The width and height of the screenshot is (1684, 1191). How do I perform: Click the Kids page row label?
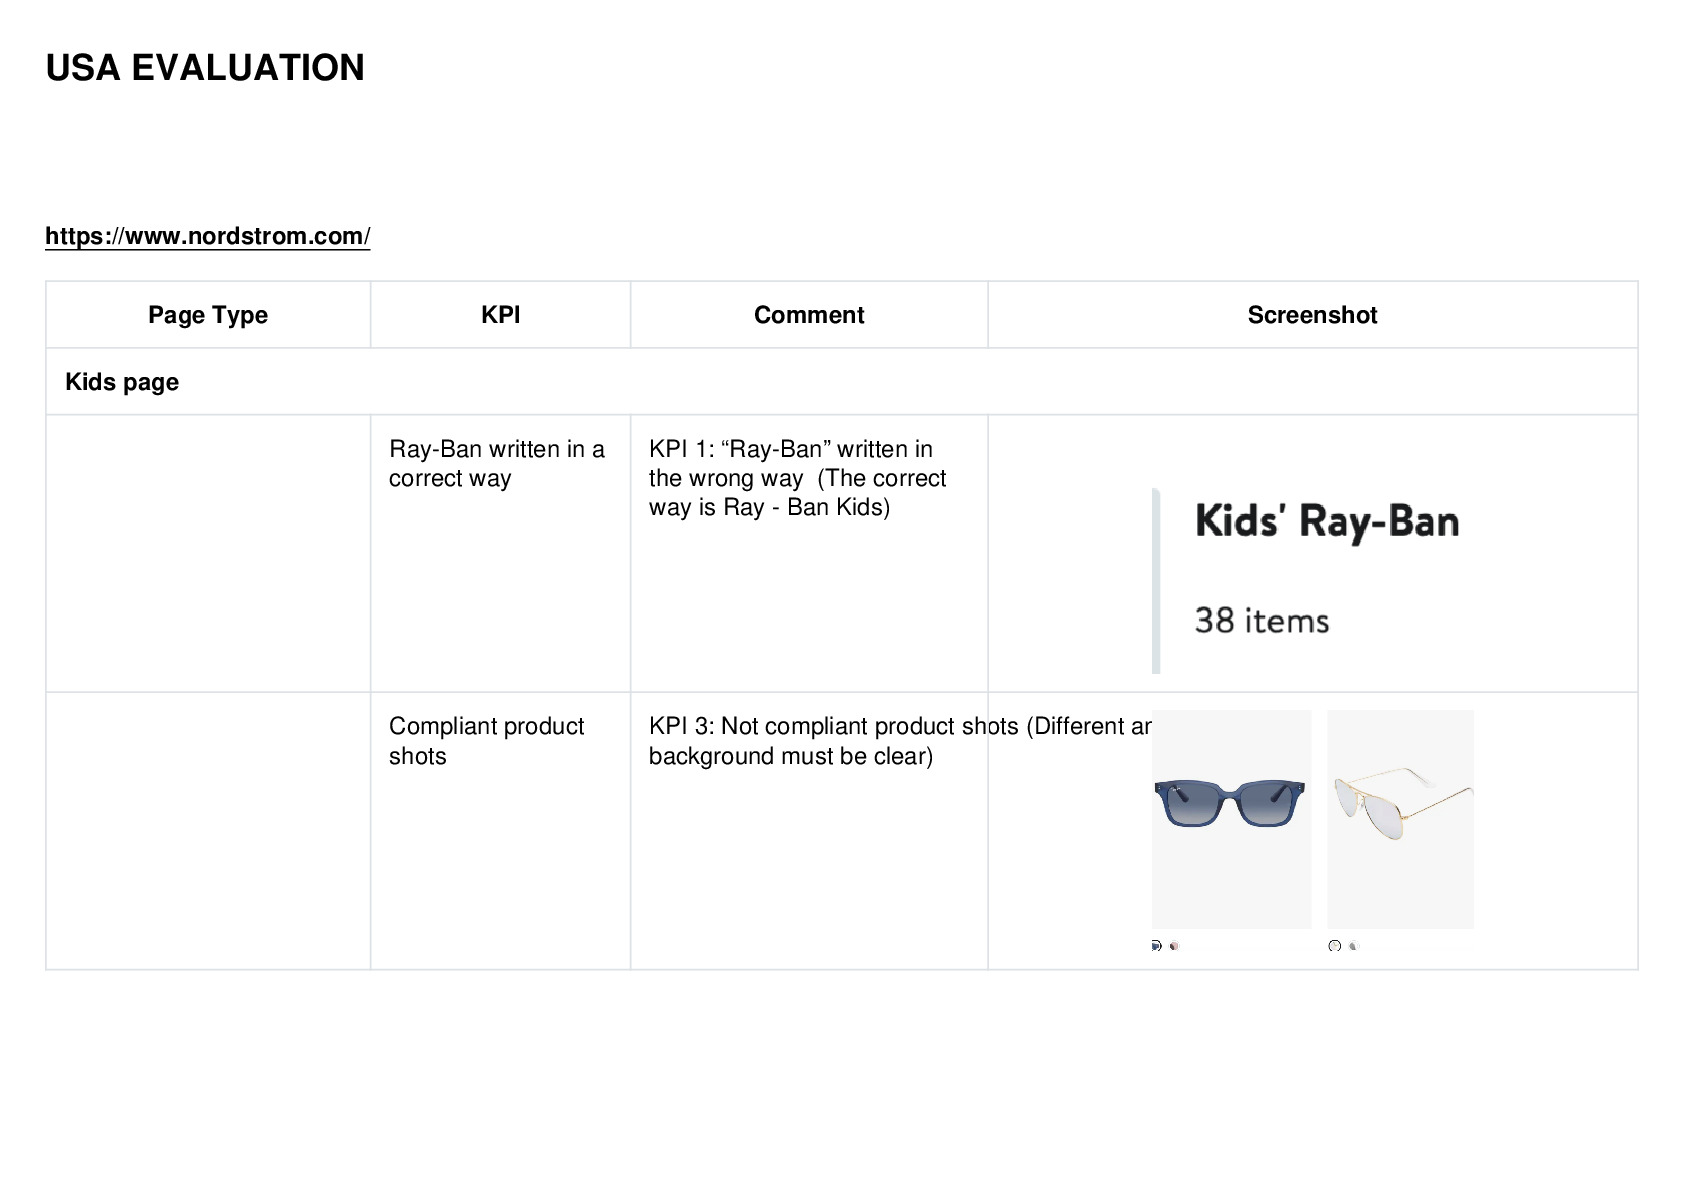(122, 382)
